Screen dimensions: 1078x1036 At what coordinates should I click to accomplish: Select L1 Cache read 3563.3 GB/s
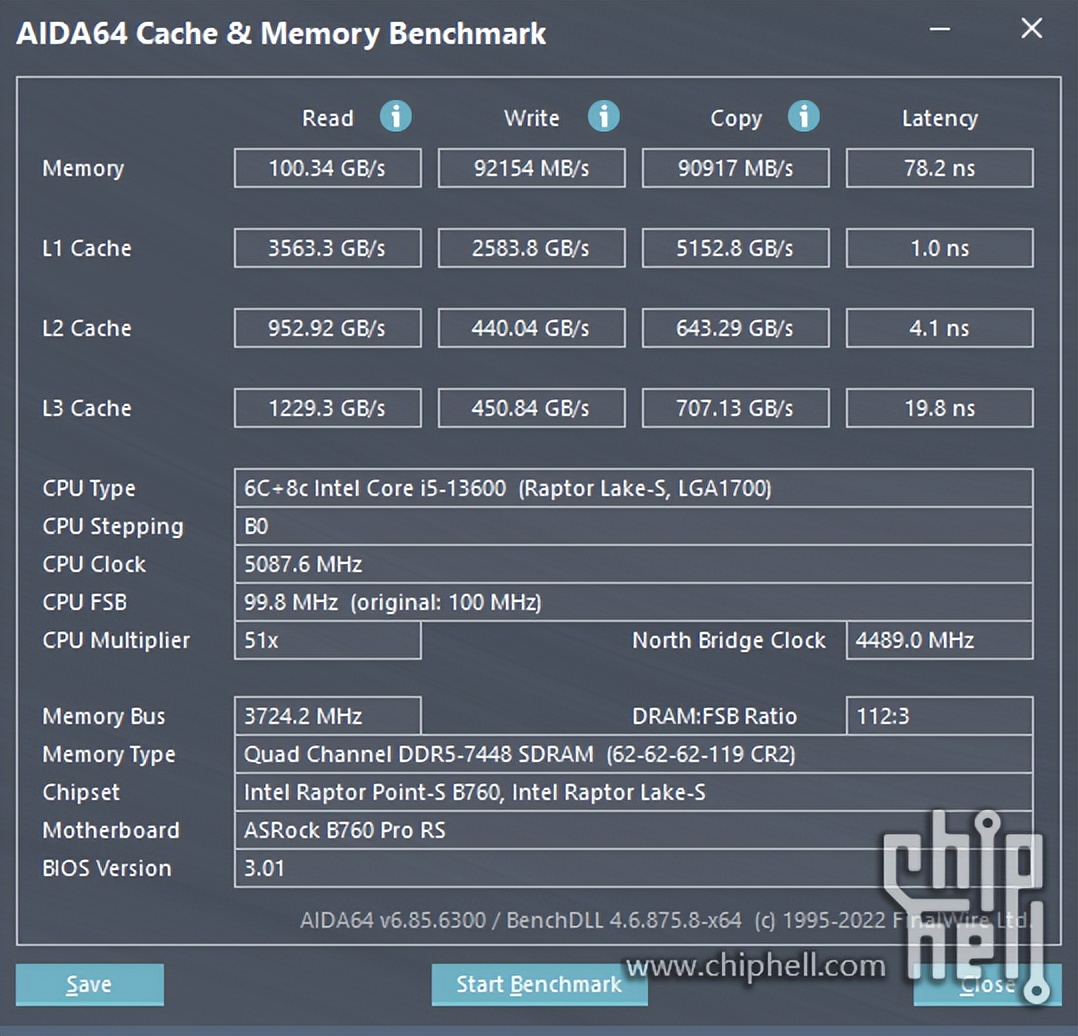point(327,247)
